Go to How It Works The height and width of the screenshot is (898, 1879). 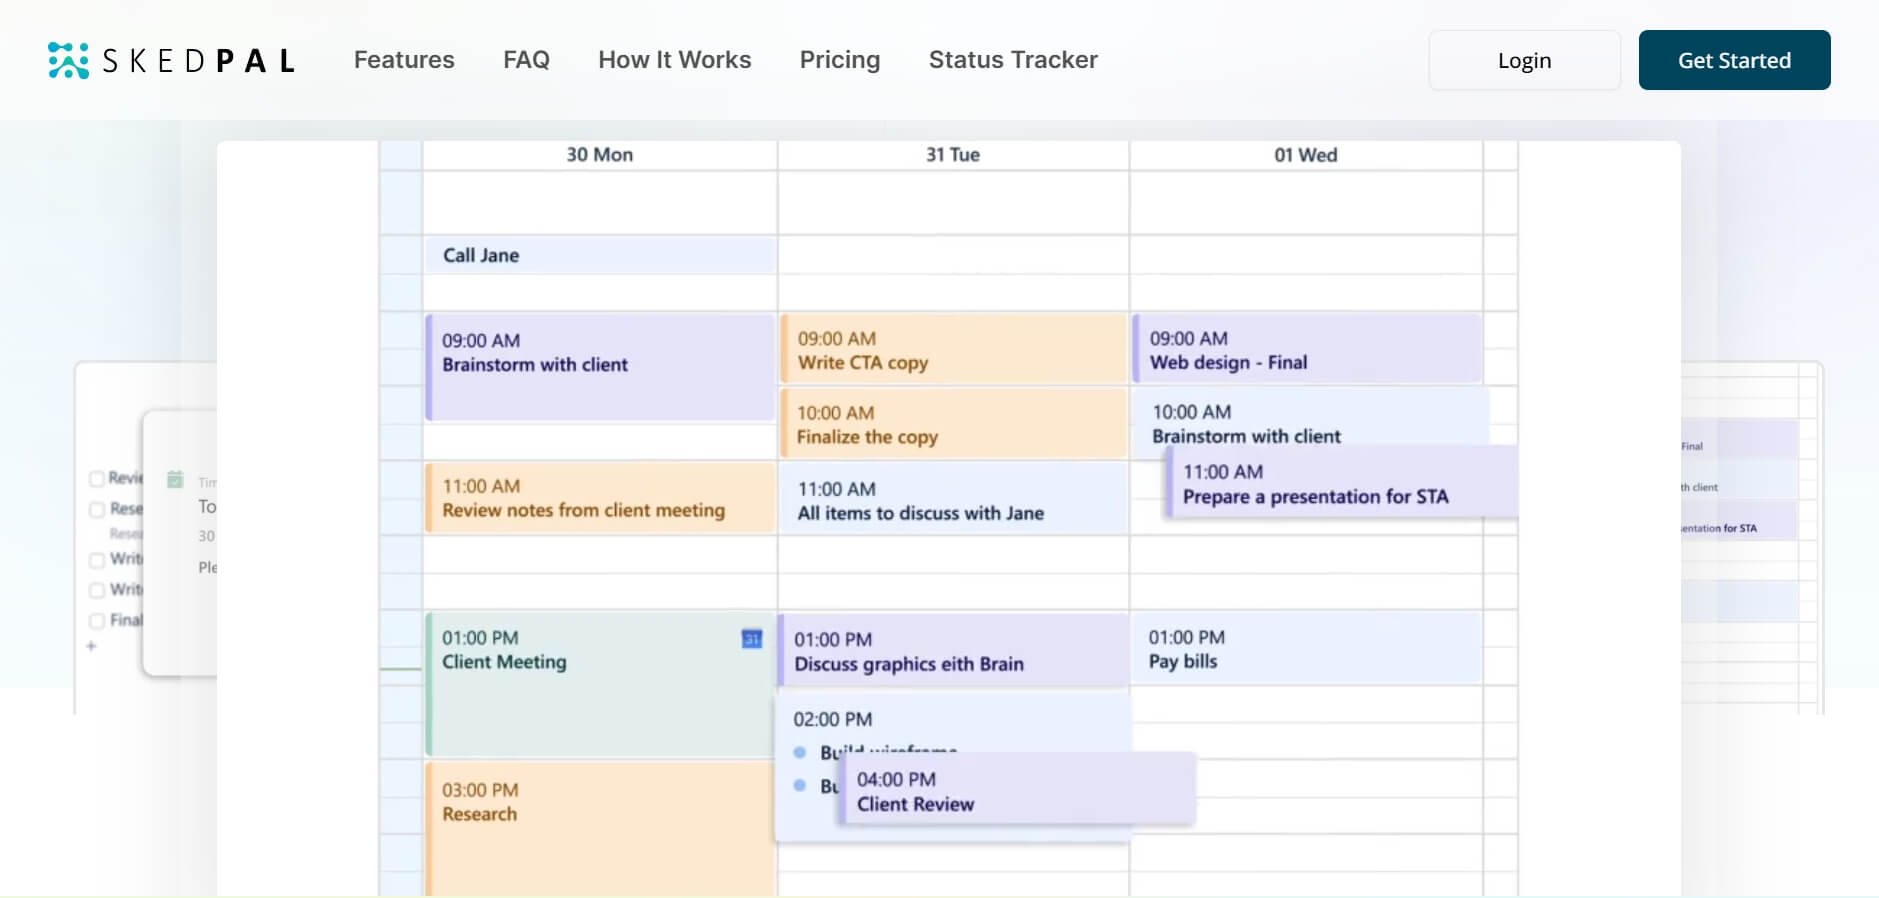[x=674, y=60]
